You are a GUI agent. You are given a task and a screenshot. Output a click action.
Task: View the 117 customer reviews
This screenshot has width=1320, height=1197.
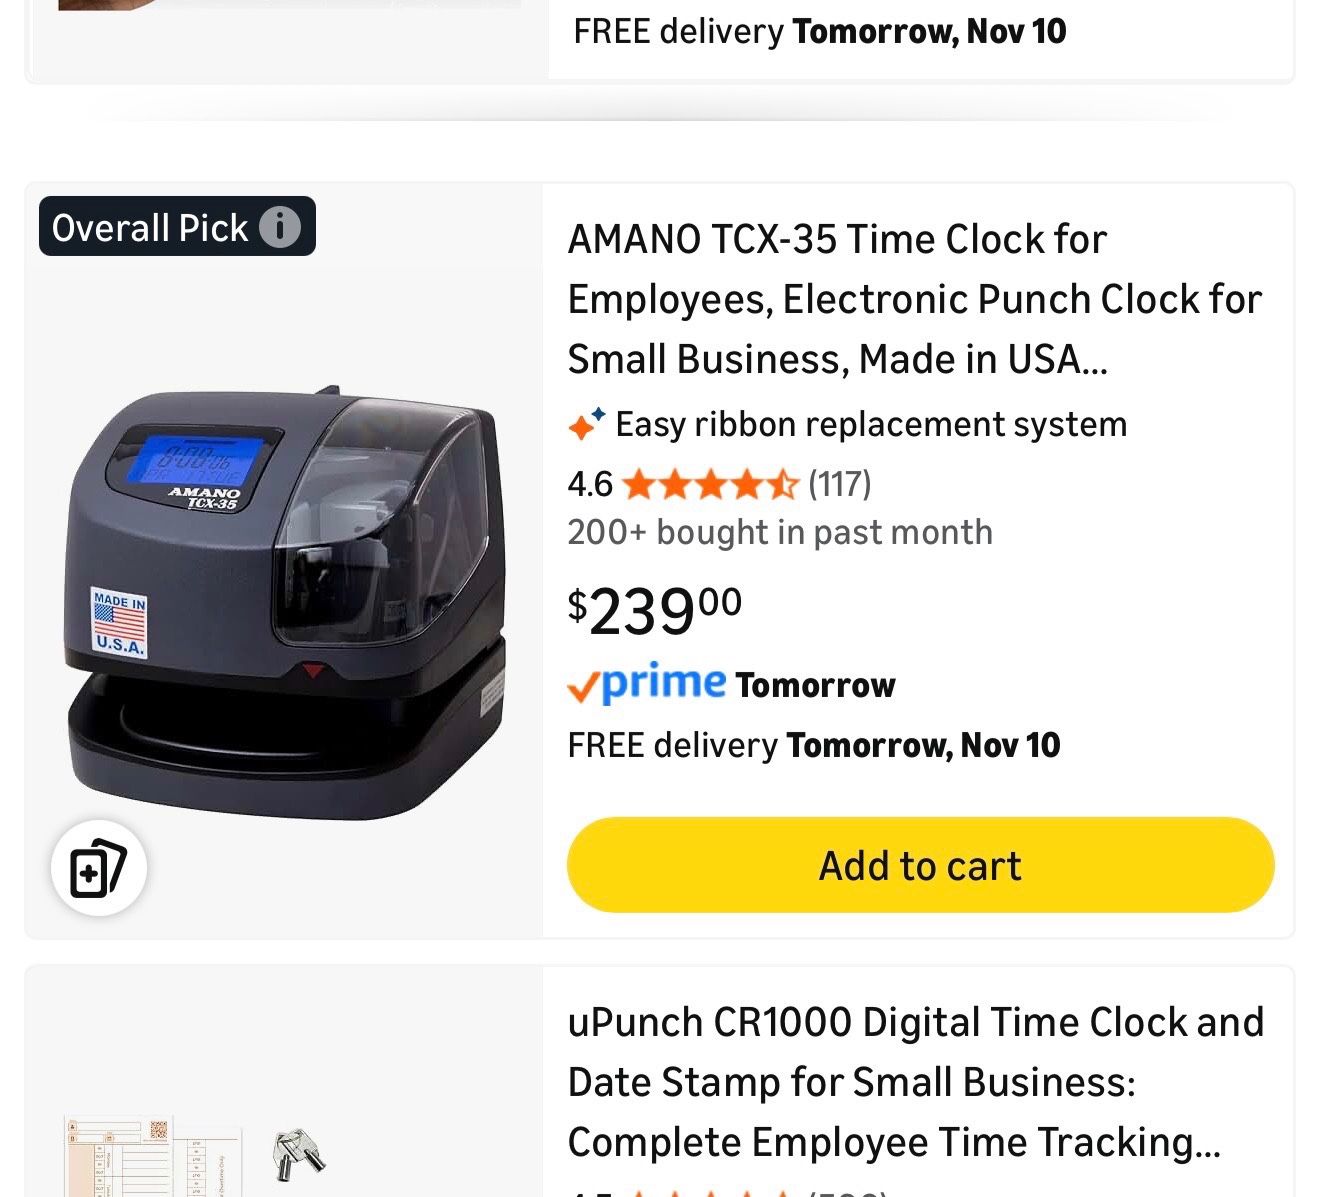click(x=840, y=485)
